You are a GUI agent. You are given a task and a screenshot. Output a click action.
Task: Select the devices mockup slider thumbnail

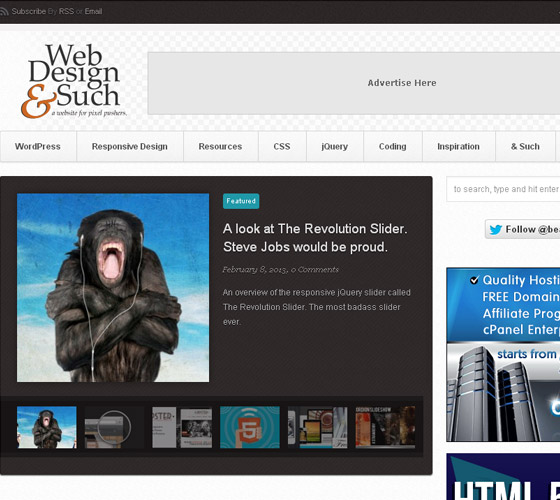318,427
